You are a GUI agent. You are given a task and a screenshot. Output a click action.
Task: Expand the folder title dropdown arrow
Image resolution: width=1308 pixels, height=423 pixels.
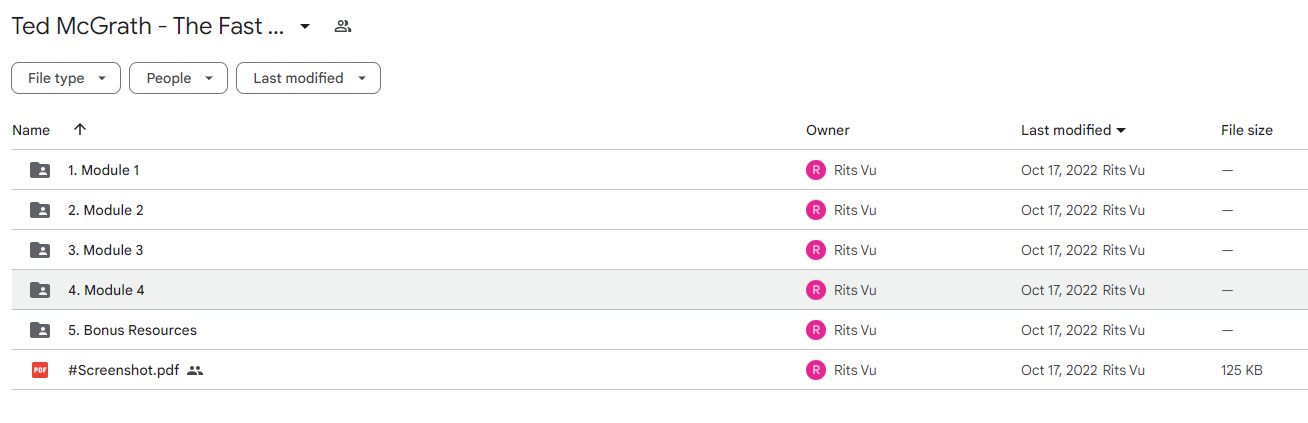coord(305,26)
